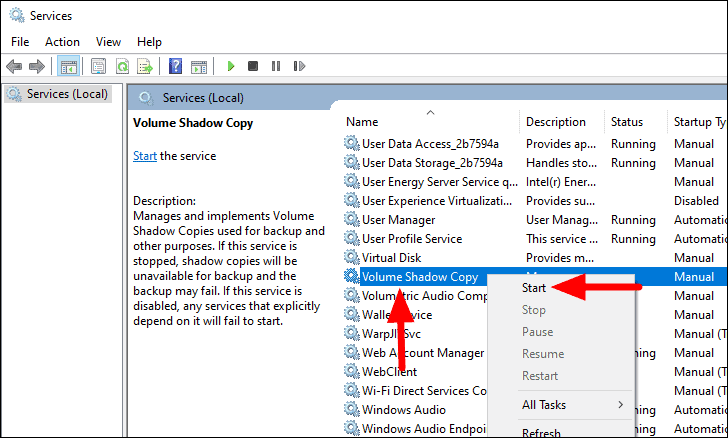This screenshot has width=728, height=438.
Task: Click the Start the service link
Action: tap(145, 156)
